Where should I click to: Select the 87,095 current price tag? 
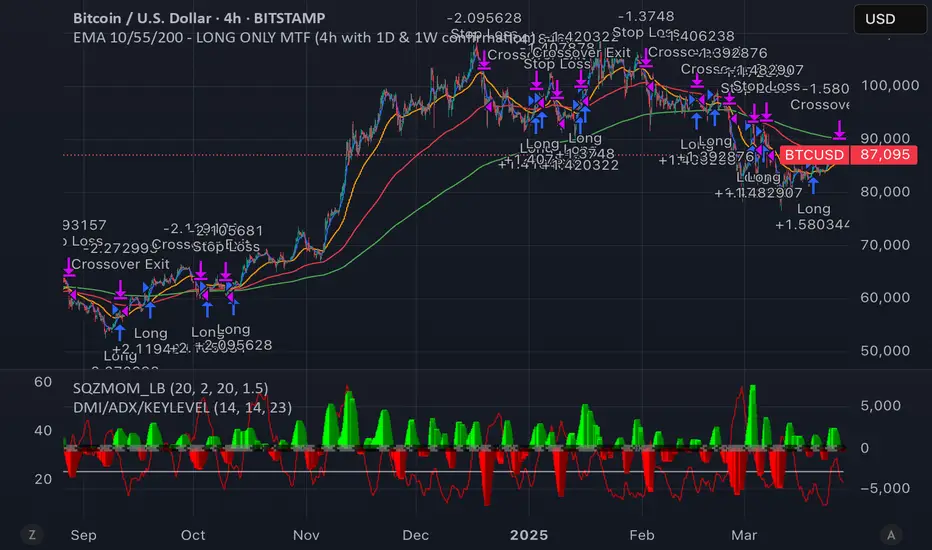tap(884, 155)
